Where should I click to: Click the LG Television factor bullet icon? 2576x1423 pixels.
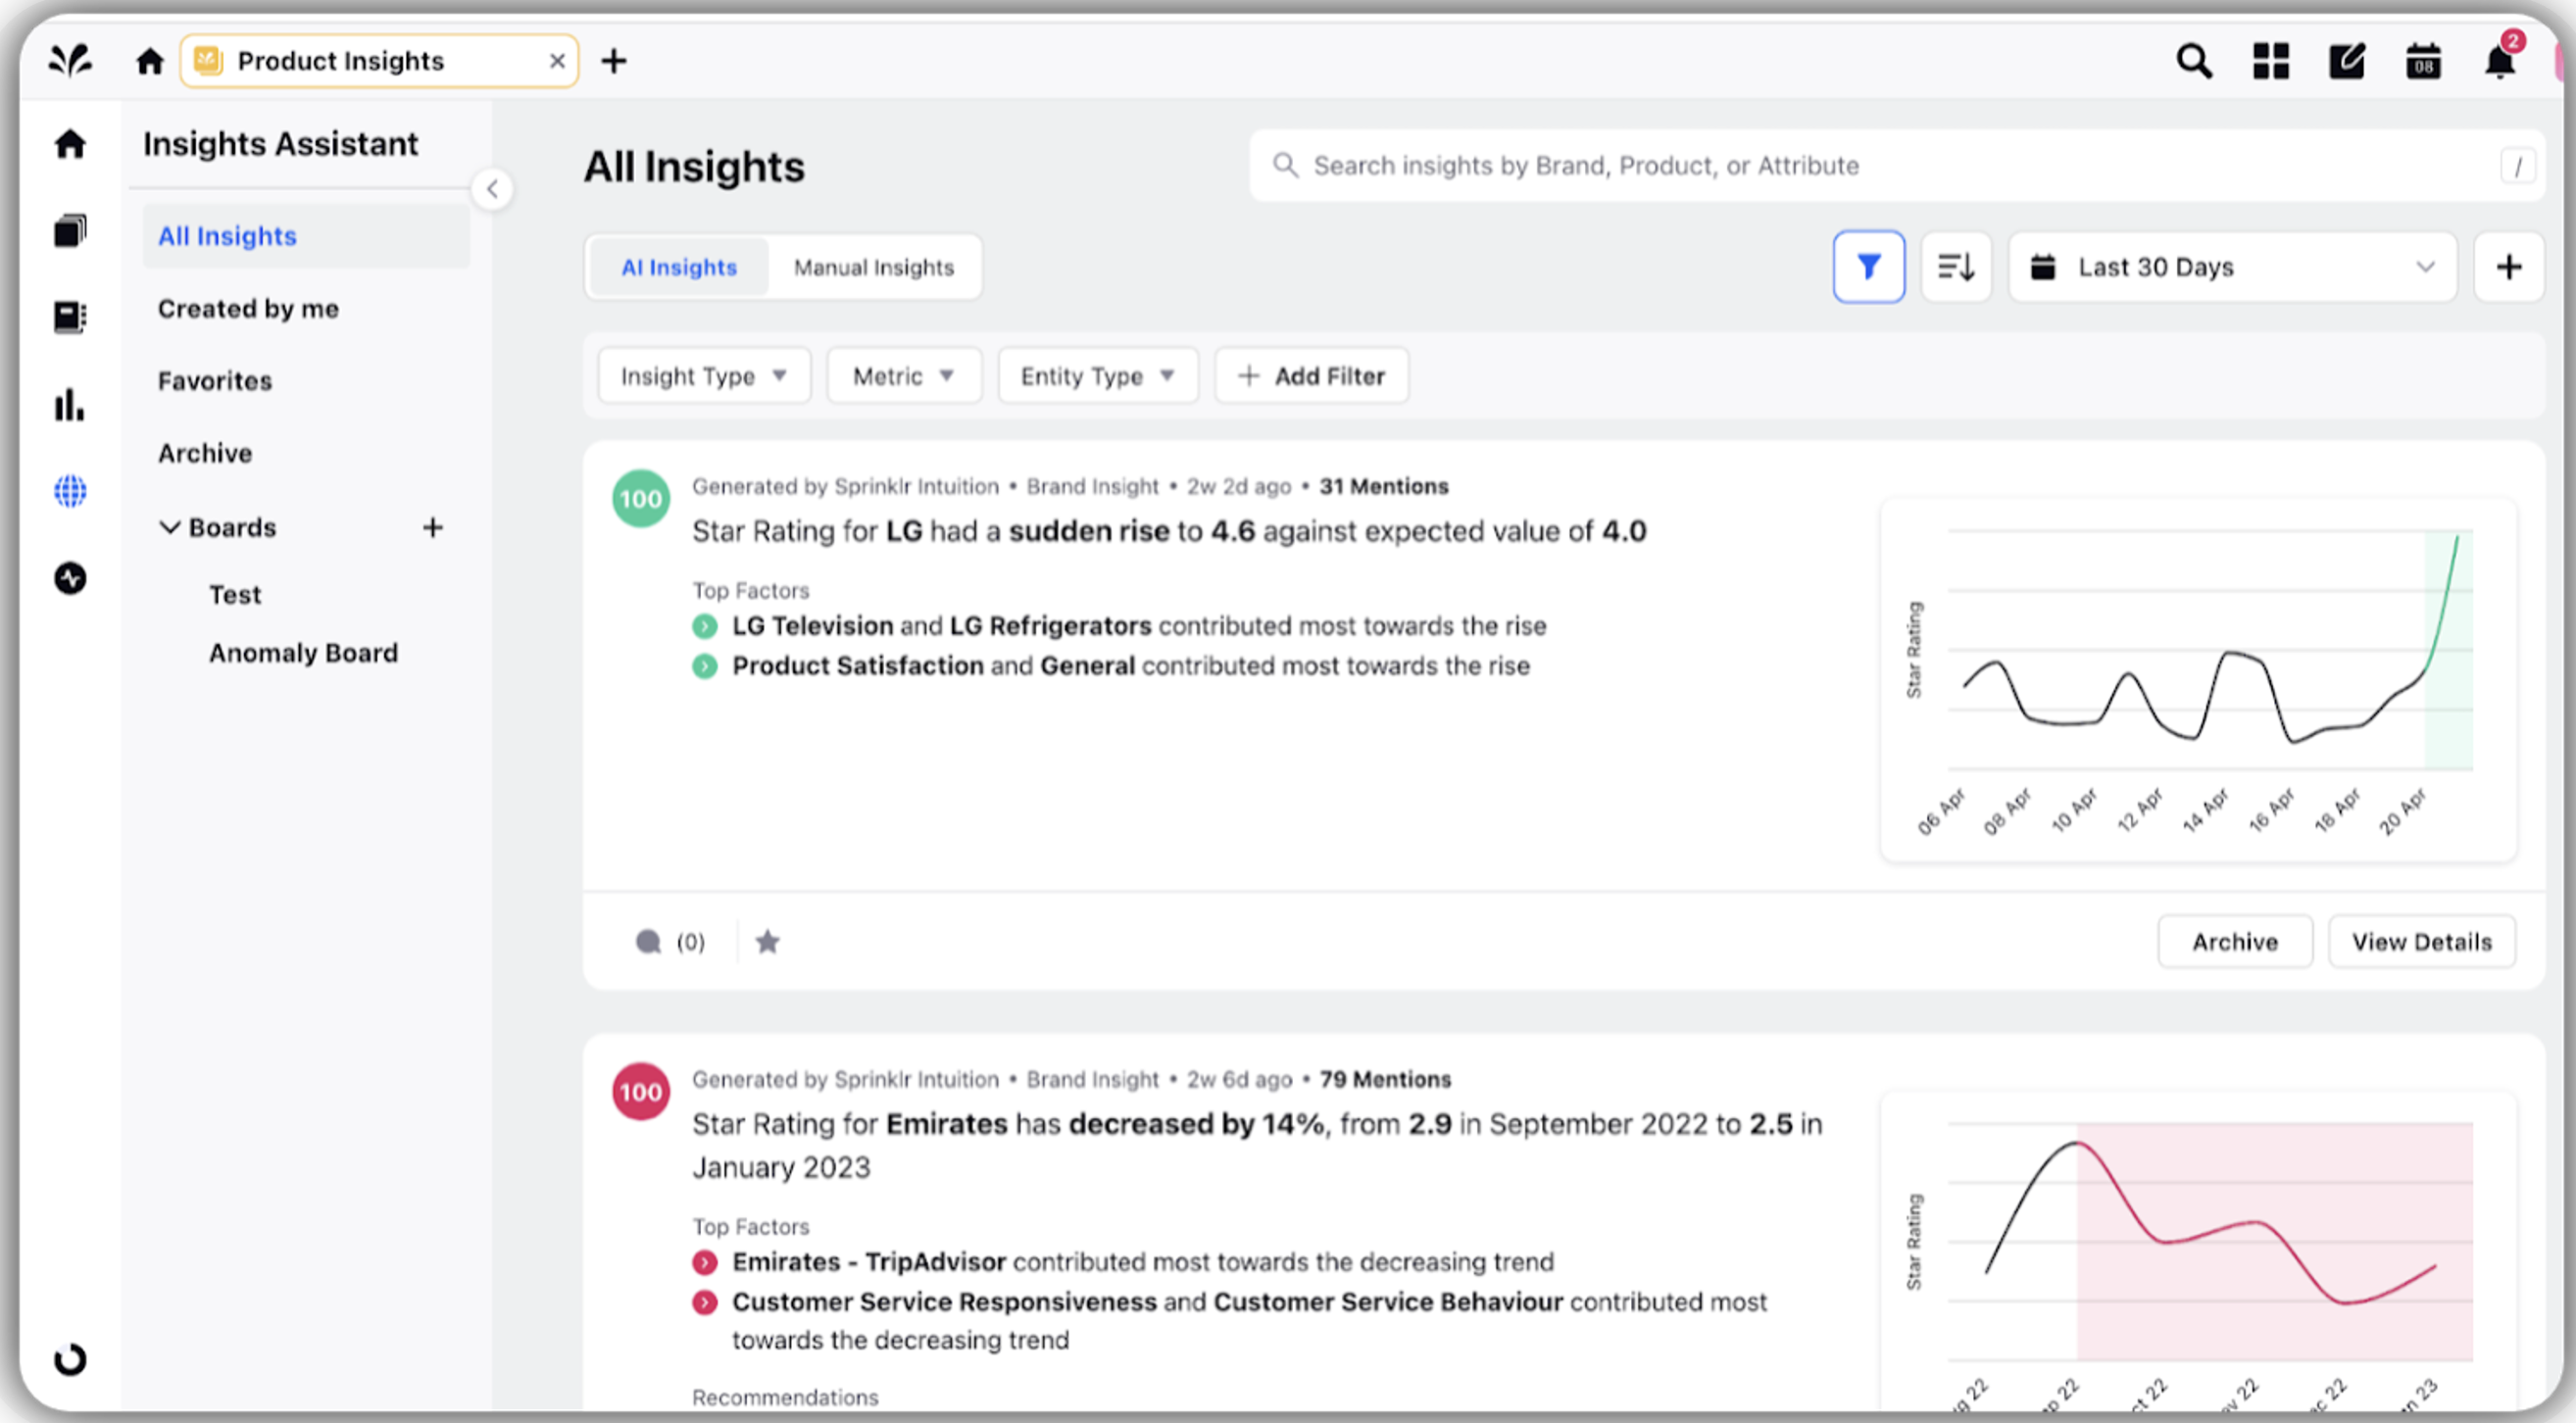click(705, 626)
